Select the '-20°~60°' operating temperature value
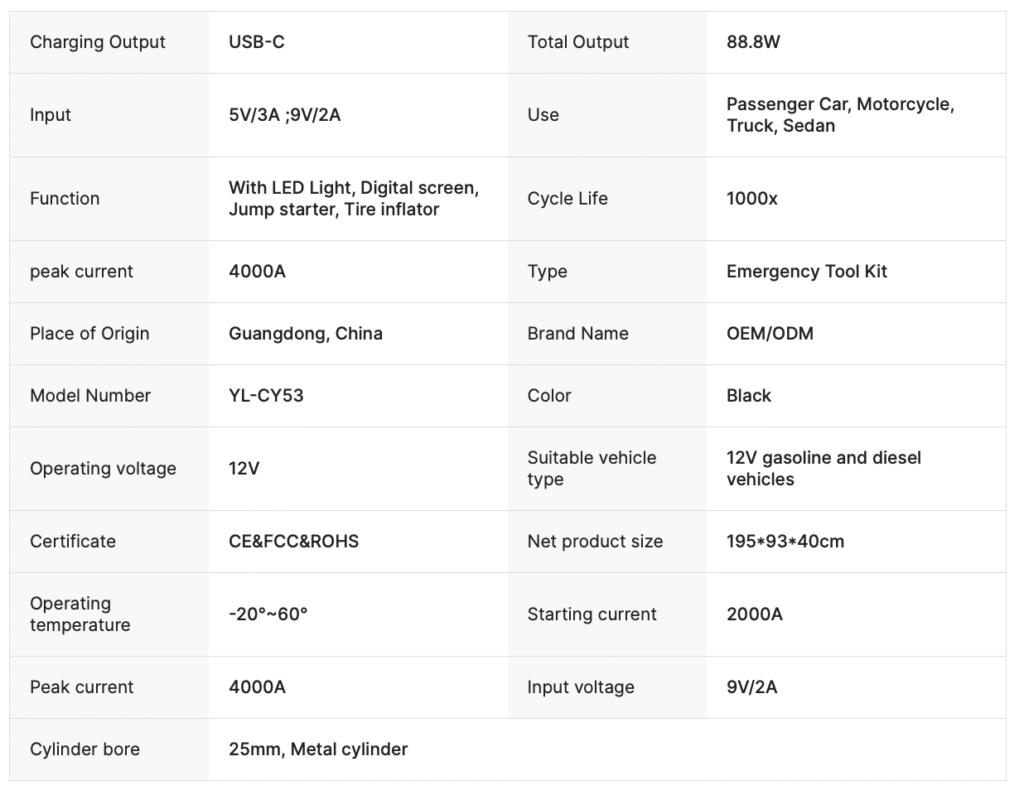The height and width of the screenshot is (795, 1024). tap(268, 614)
